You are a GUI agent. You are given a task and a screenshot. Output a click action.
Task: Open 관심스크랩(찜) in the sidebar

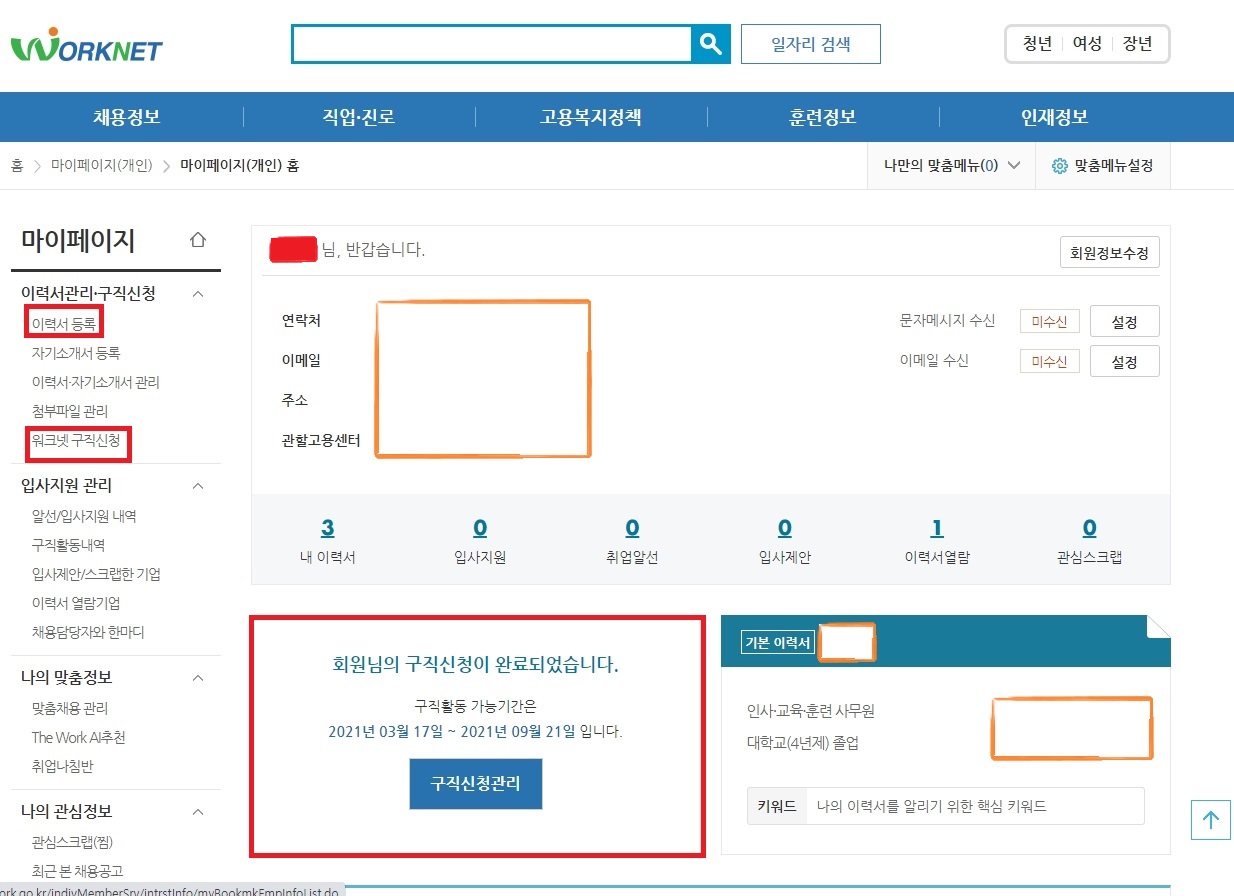72,842
